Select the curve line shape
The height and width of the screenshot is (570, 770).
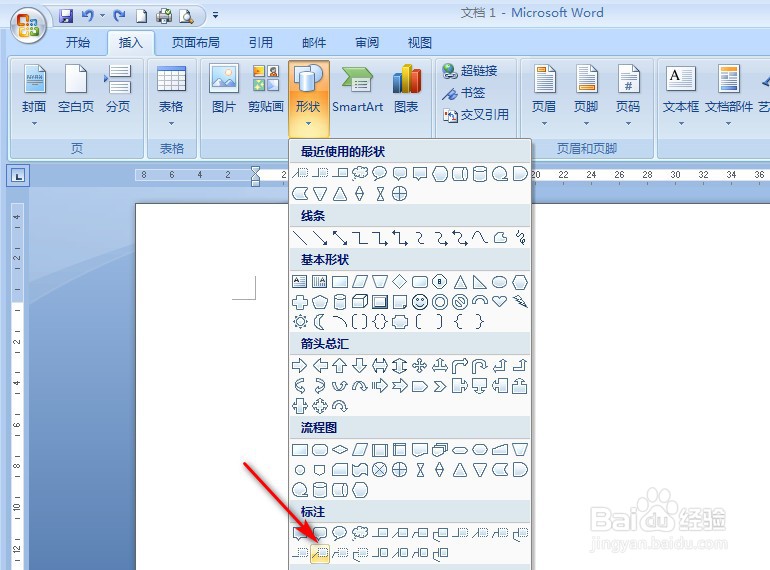[x=479, y=238]
